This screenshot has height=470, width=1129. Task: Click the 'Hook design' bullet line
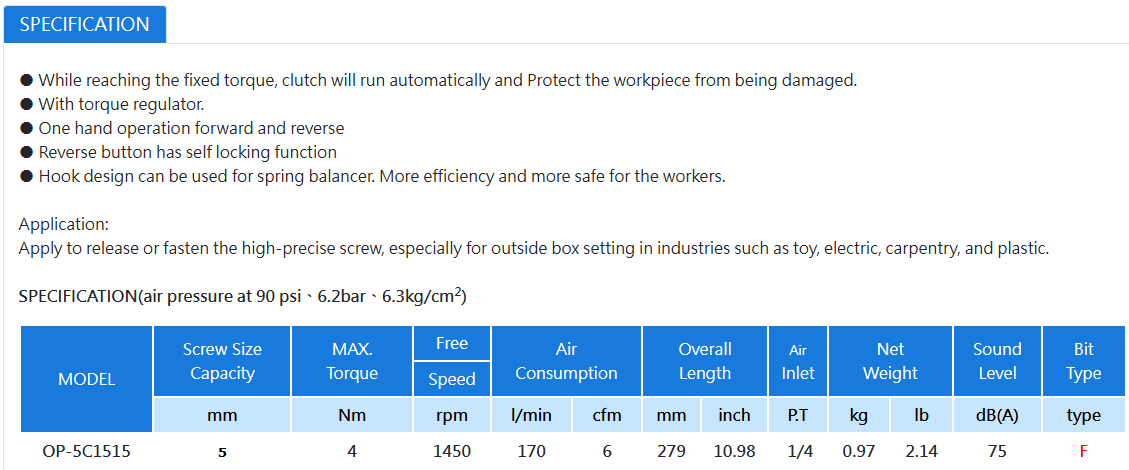coord(372,176)
